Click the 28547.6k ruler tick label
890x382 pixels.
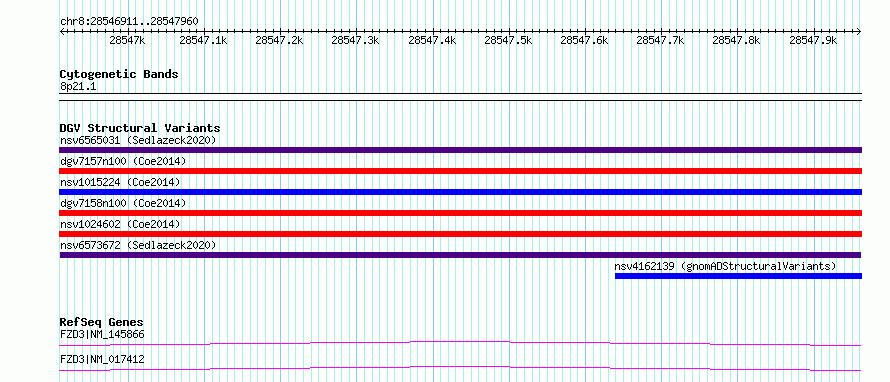[585, 40]
